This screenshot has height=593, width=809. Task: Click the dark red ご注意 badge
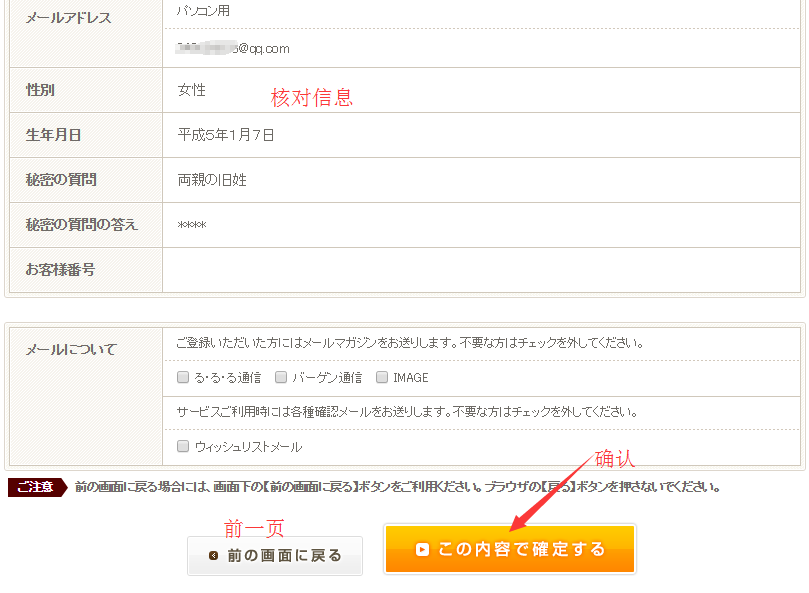pyautogui.click(x=36, y=487)
